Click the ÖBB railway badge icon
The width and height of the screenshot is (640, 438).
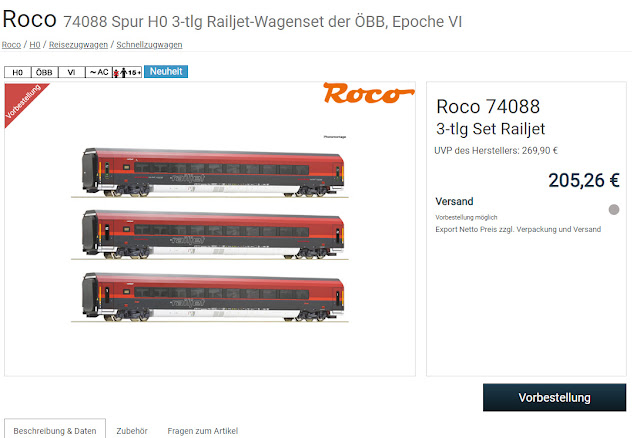click(x=44, y=72)
